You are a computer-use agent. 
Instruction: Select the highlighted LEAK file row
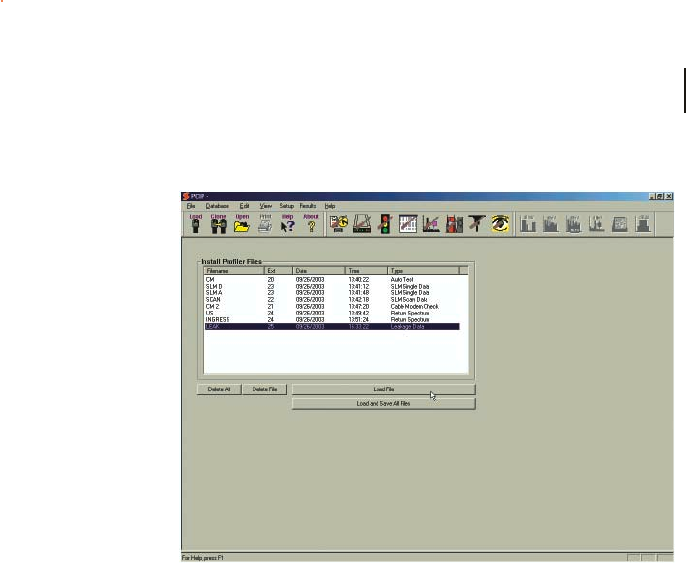[332, 327]
